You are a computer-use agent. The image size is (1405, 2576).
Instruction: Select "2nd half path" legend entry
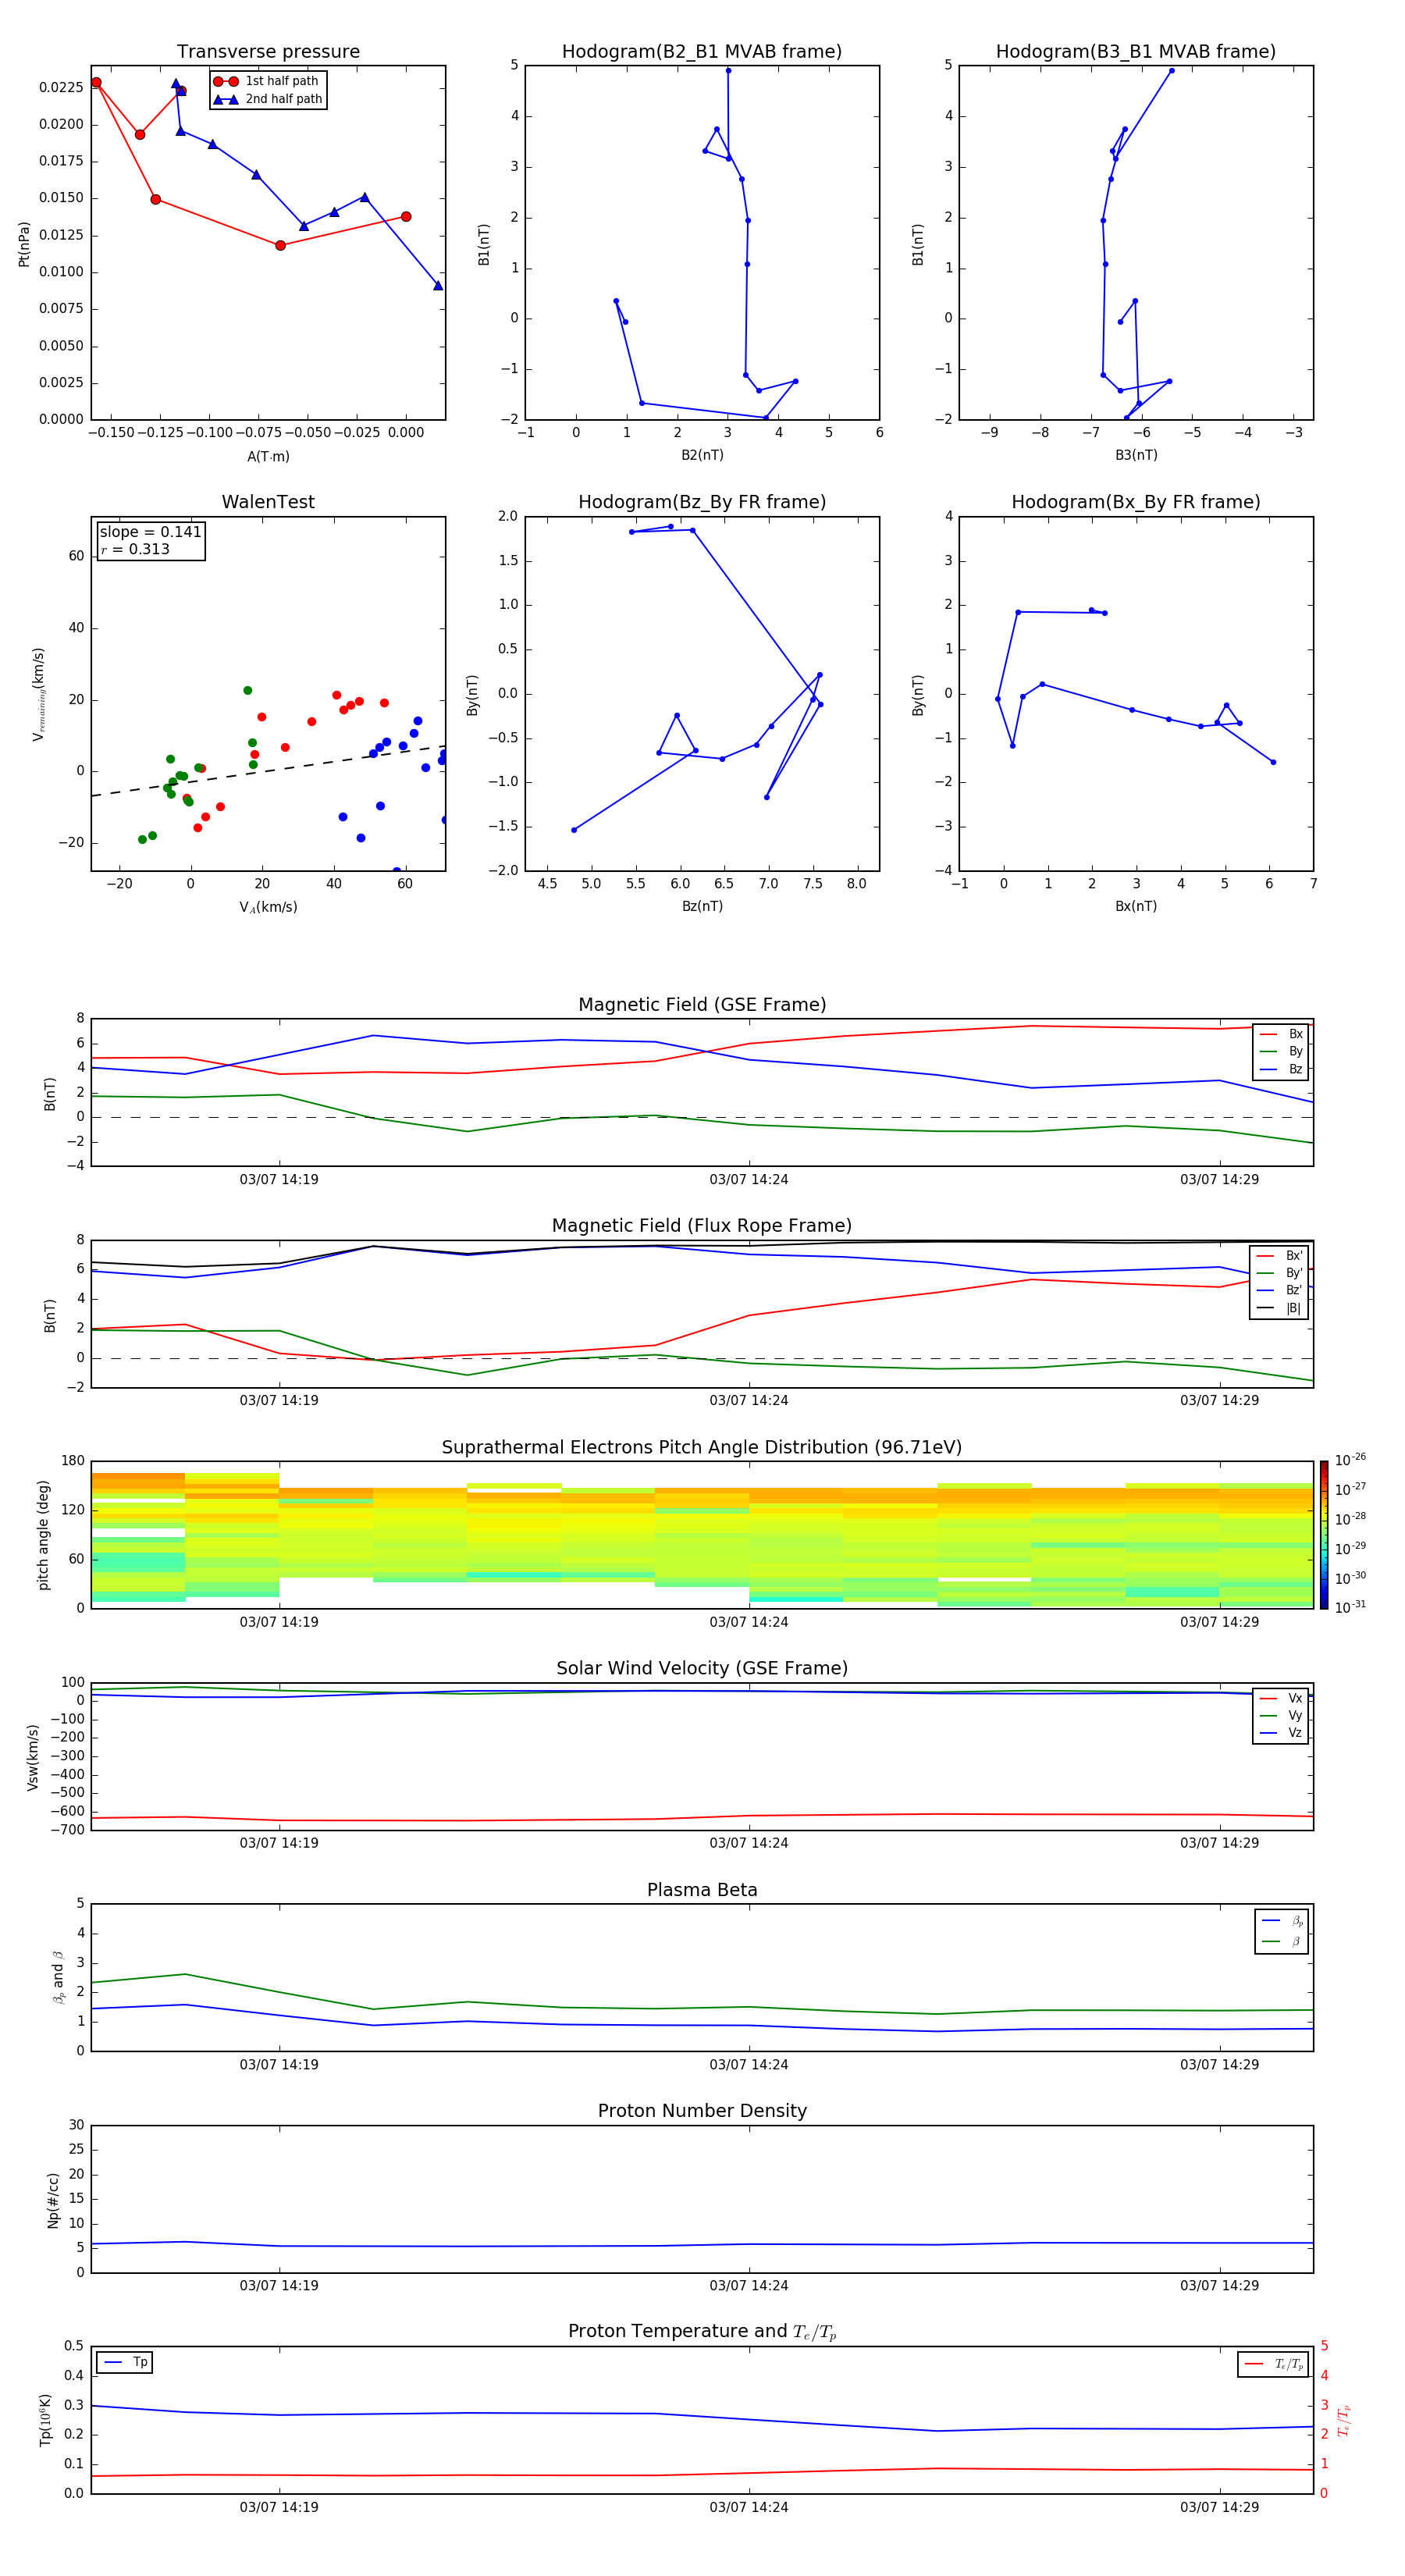pos(267,99)
